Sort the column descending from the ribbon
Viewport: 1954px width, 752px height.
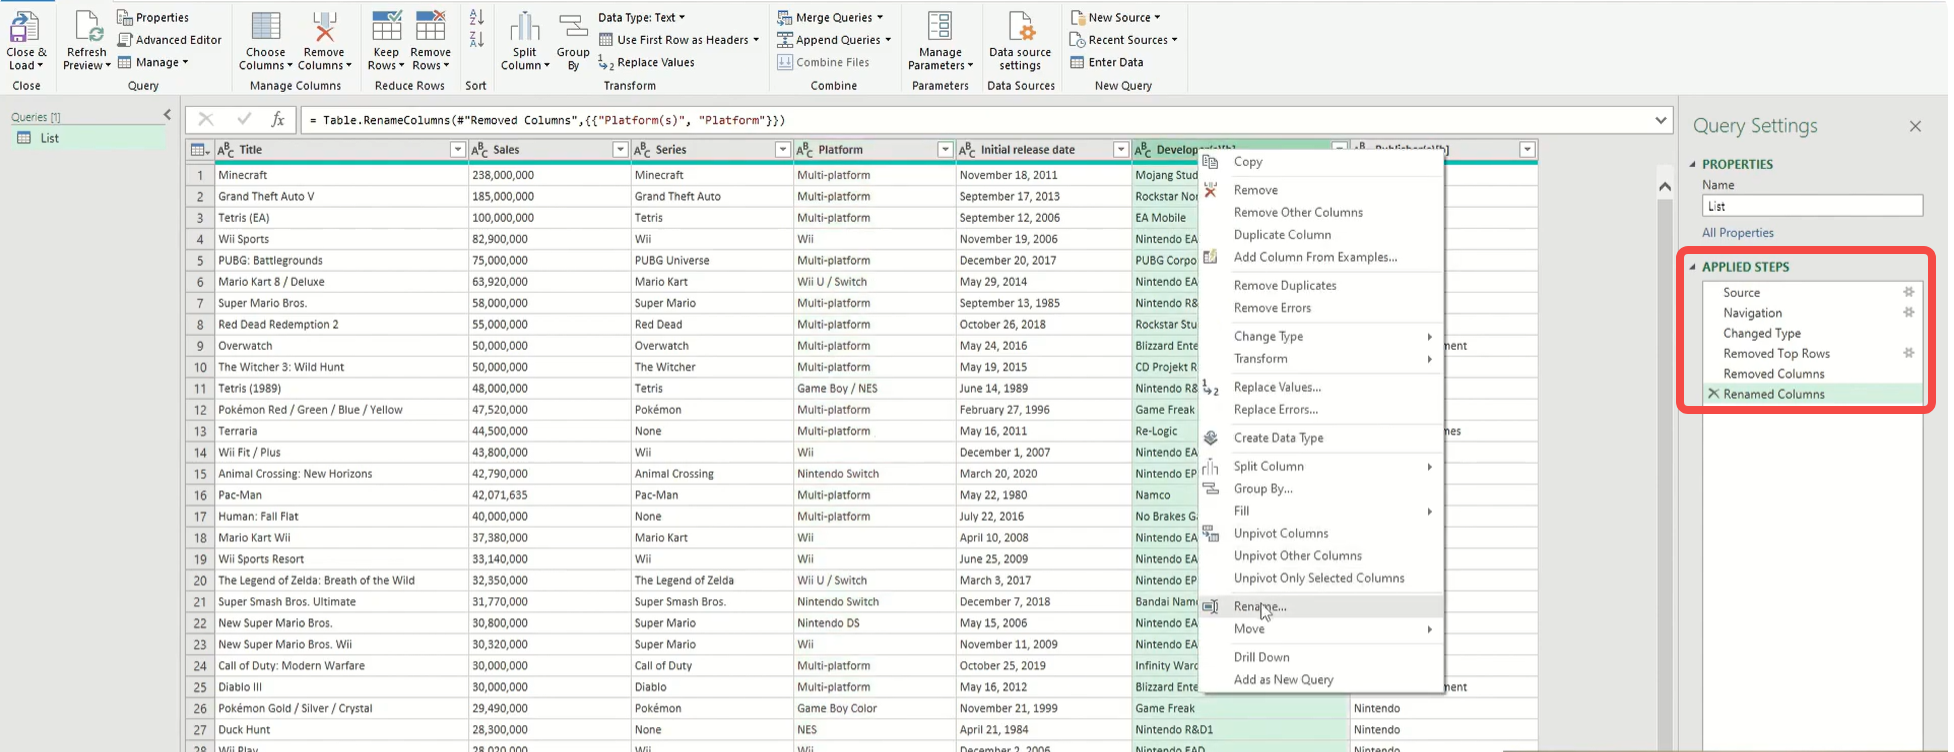point(476,40)
